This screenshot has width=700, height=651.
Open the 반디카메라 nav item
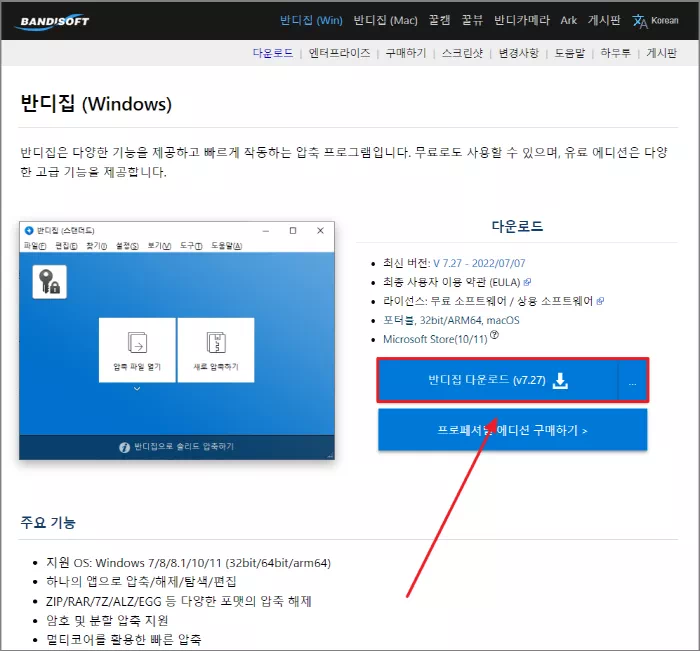click(522, 21)
